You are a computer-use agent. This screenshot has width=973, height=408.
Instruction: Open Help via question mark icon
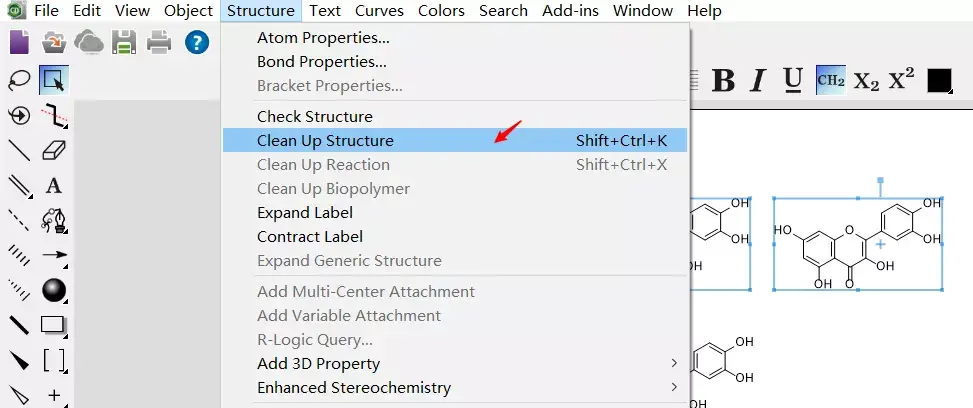click(197, 42)
